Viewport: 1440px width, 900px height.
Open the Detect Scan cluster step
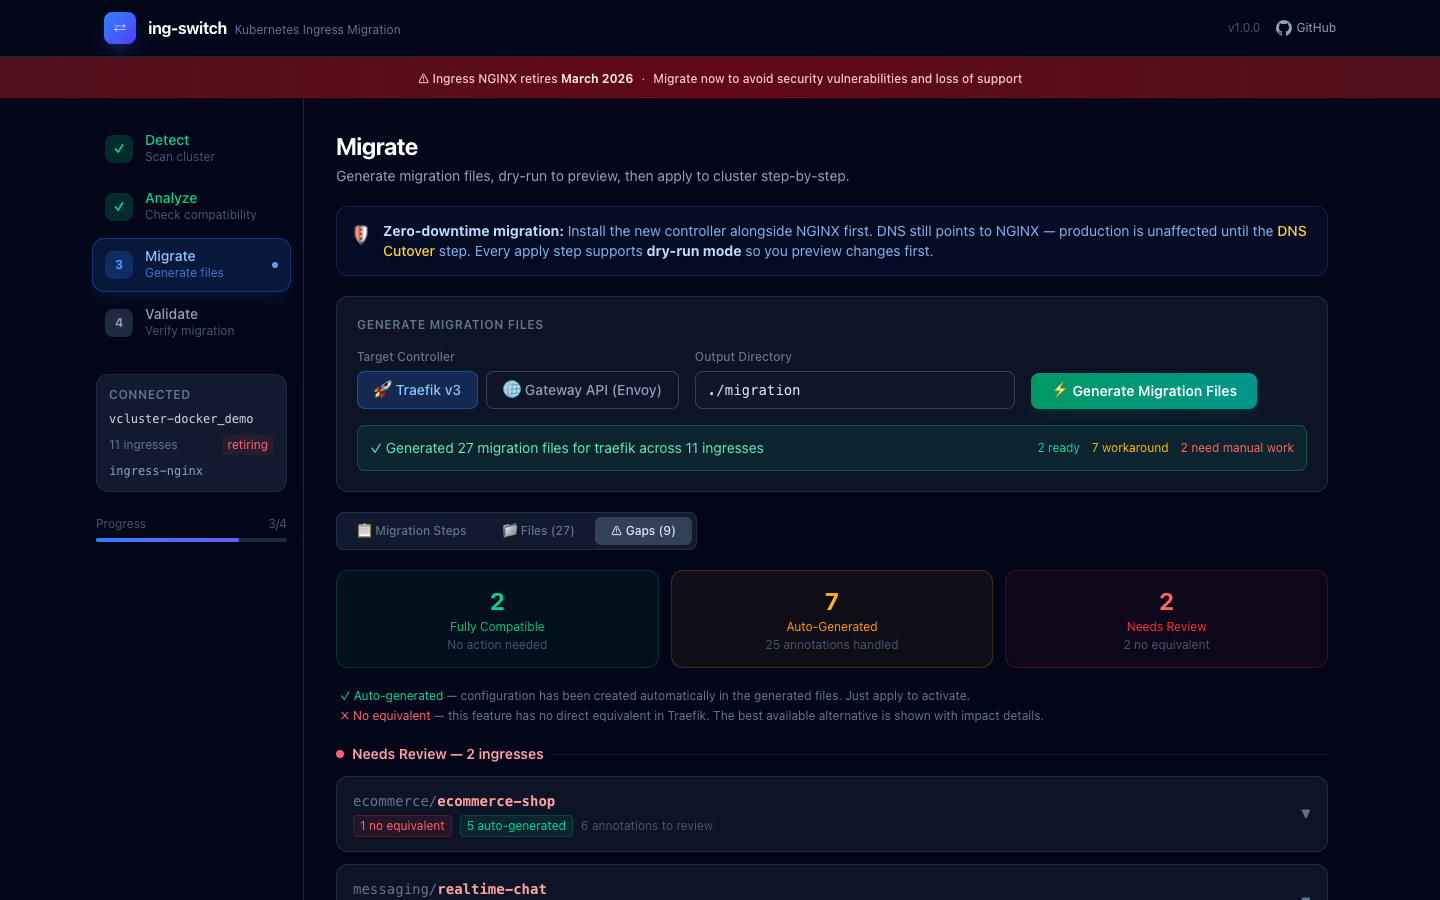pyautogui.click(x=191, y=149)
